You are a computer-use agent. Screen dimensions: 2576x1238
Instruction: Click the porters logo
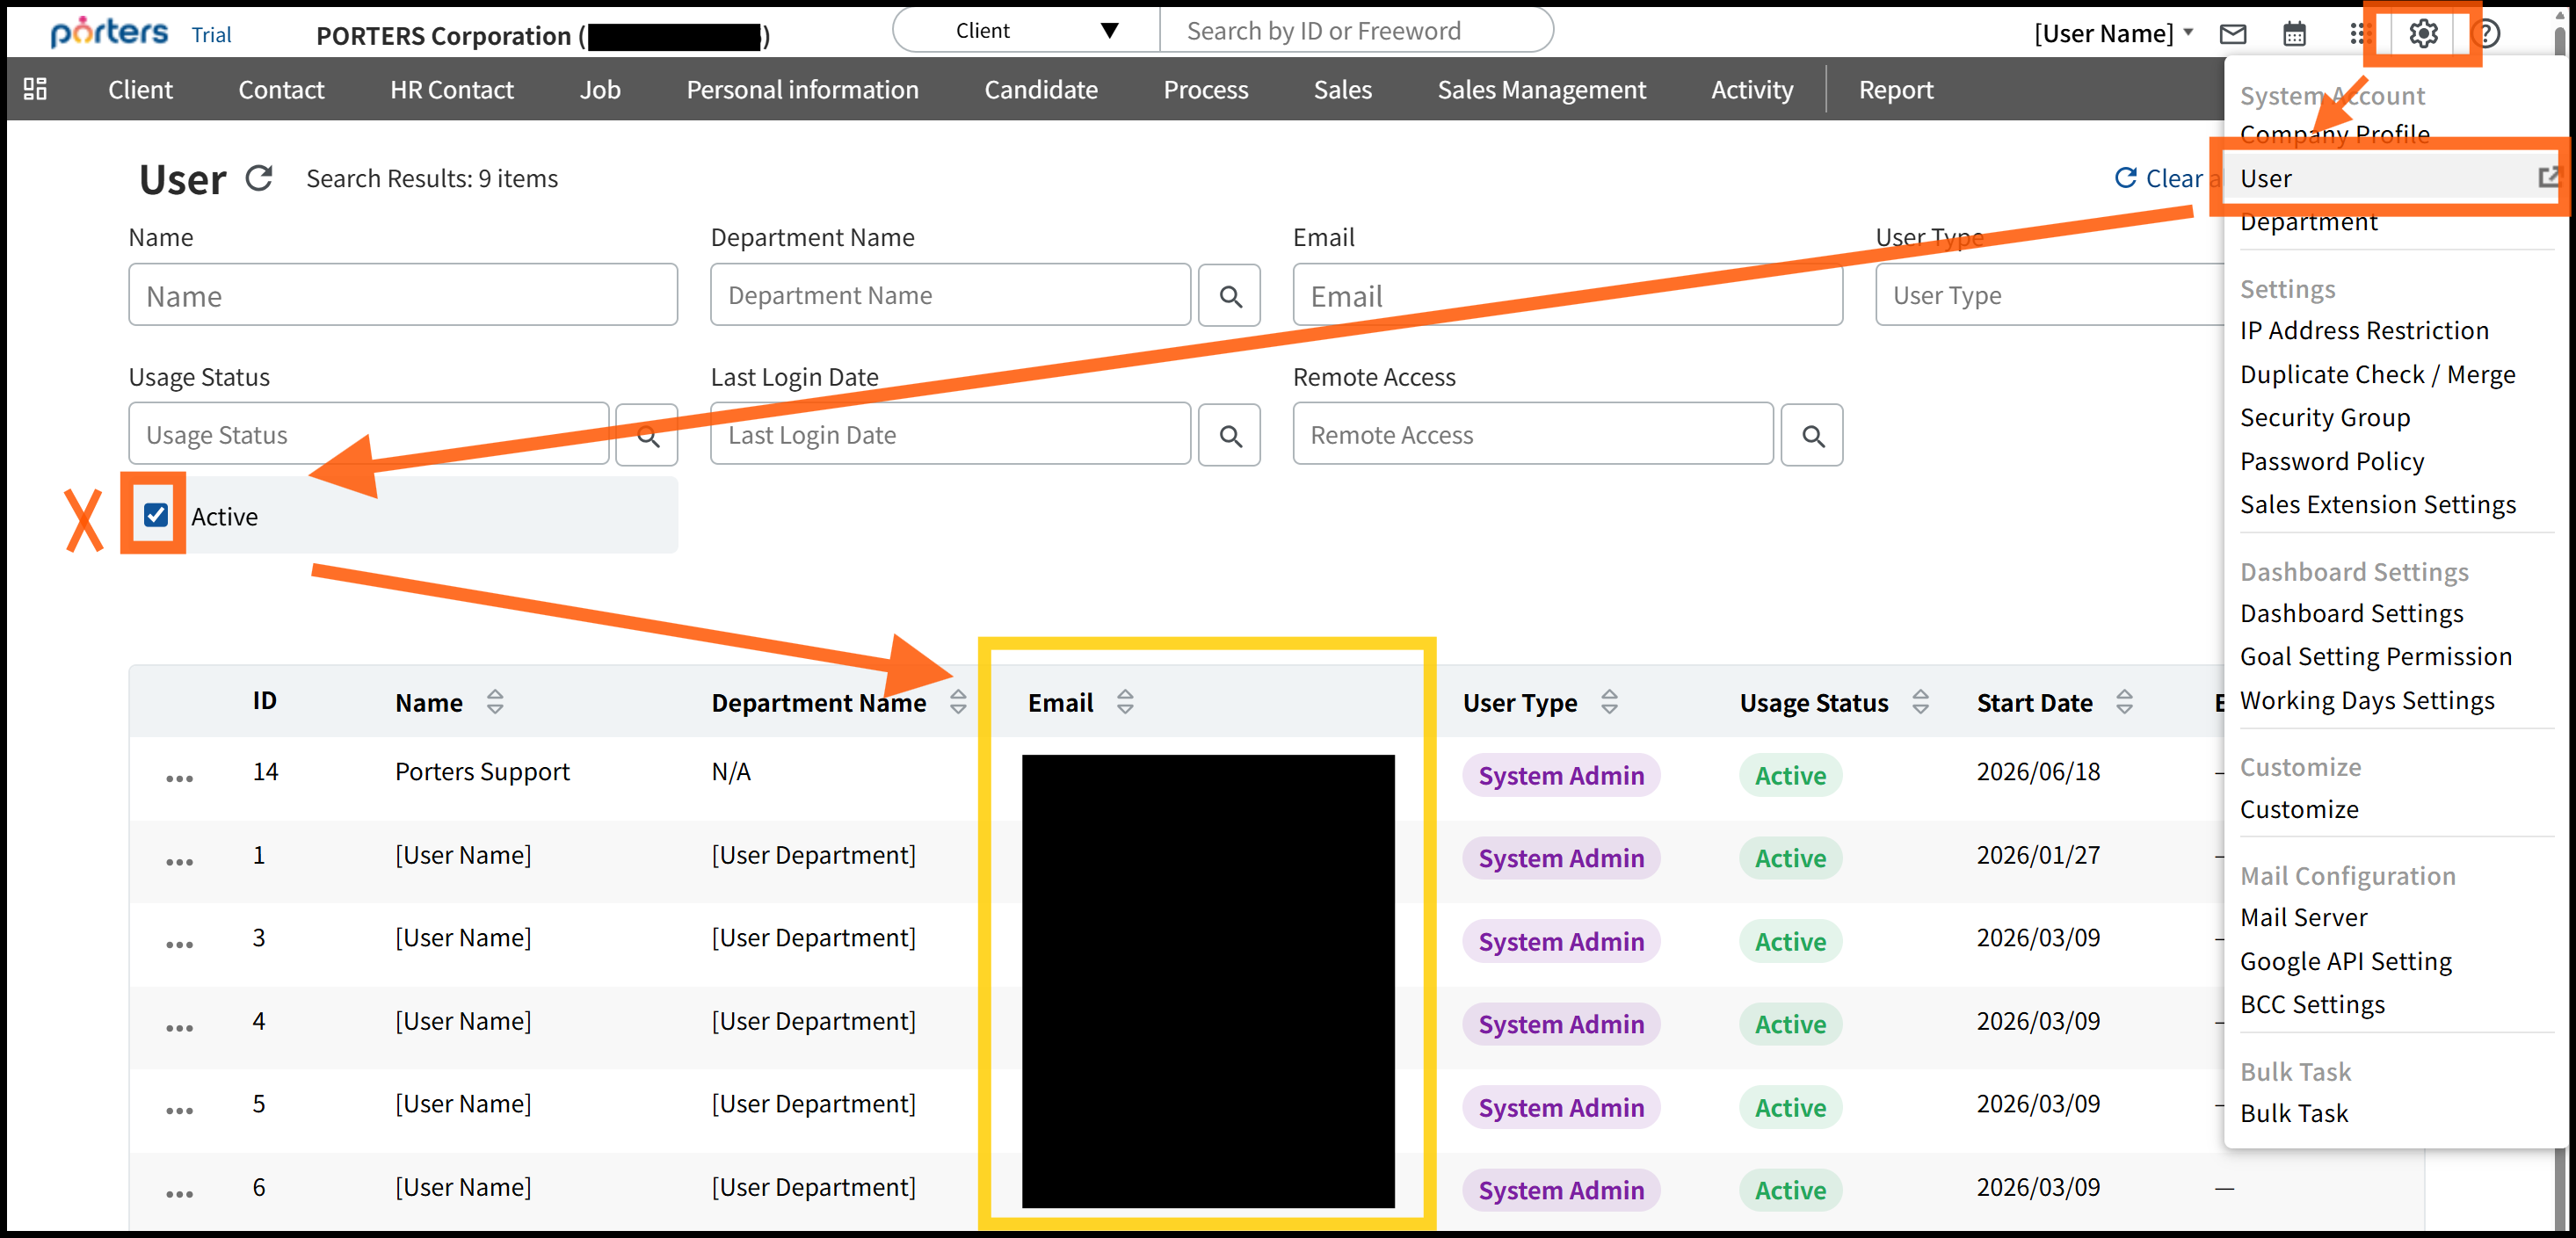click(x=109, y=32)
